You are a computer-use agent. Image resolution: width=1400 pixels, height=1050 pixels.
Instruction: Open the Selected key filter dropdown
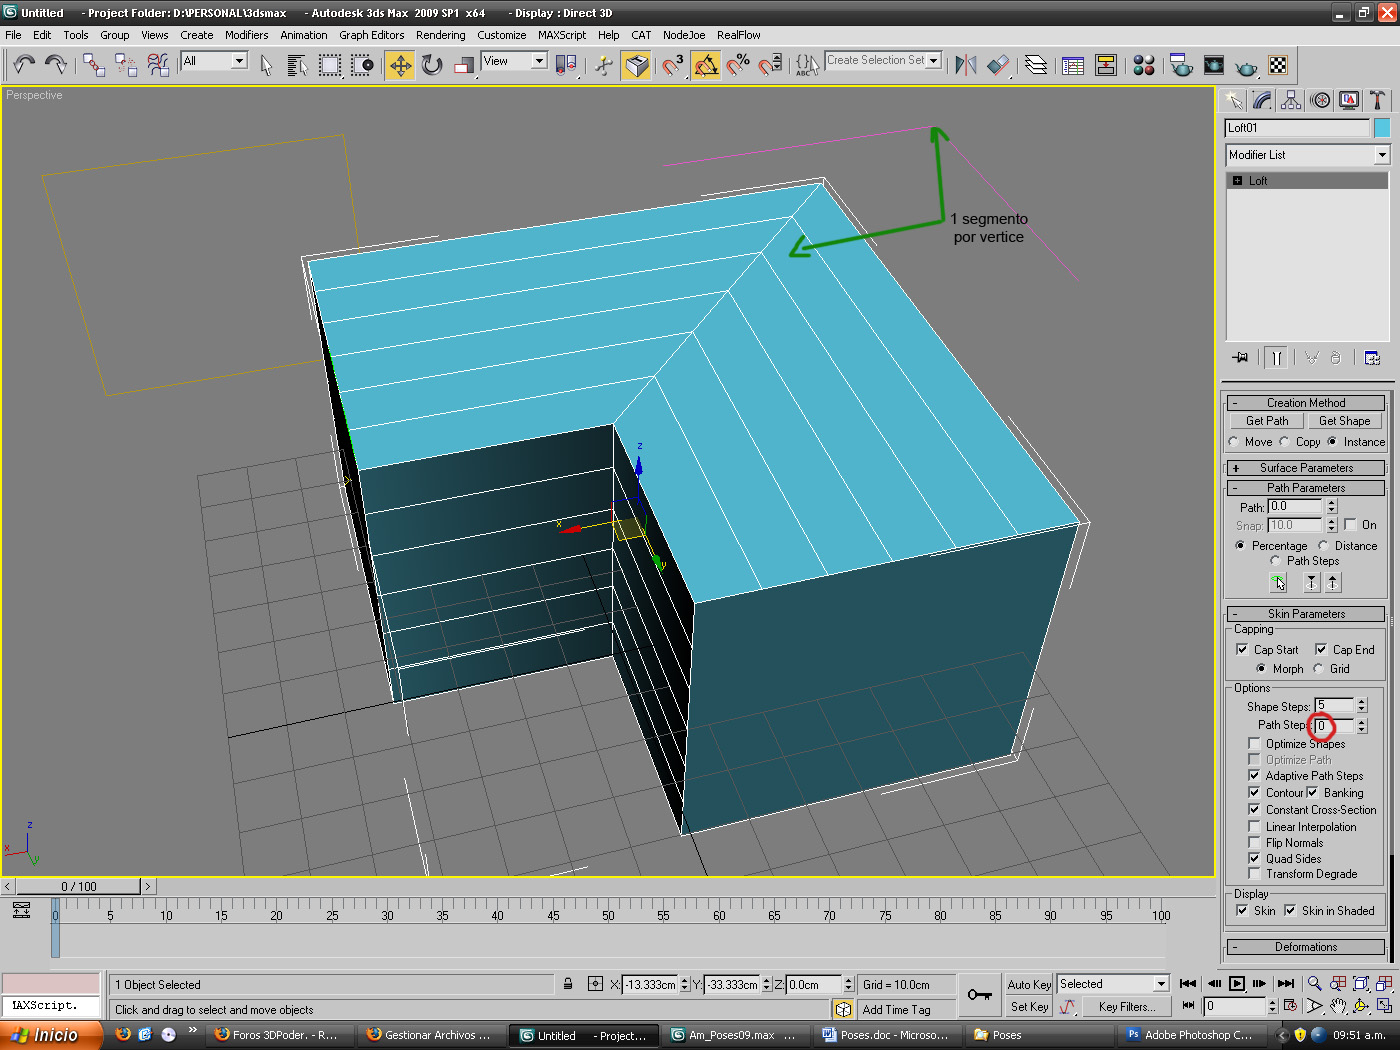tap(1113, 984)
